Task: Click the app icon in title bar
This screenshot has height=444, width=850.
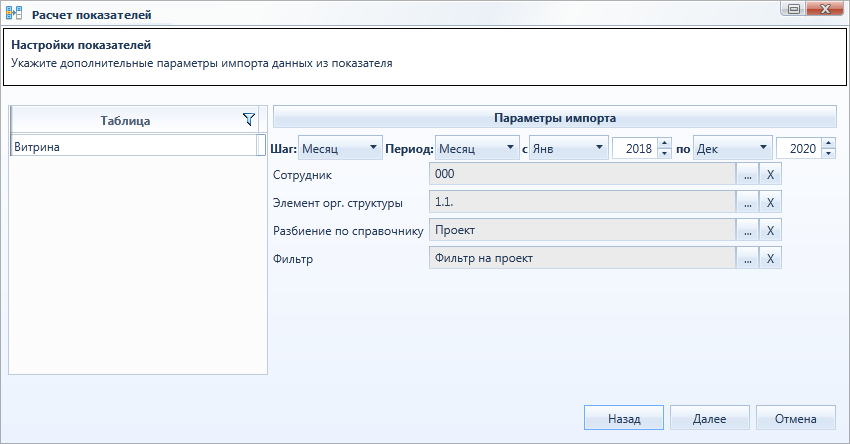Action: tap(14, 14)
